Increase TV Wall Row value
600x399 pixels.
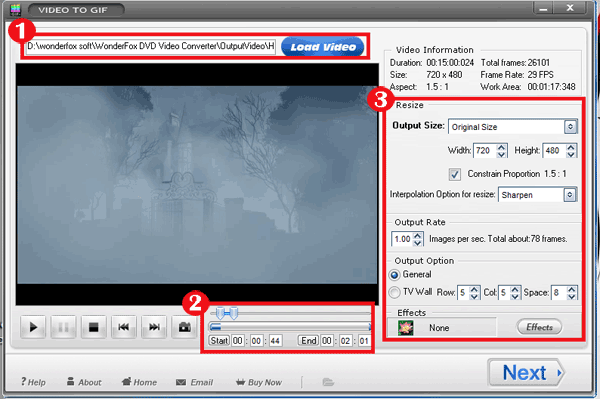474,289
